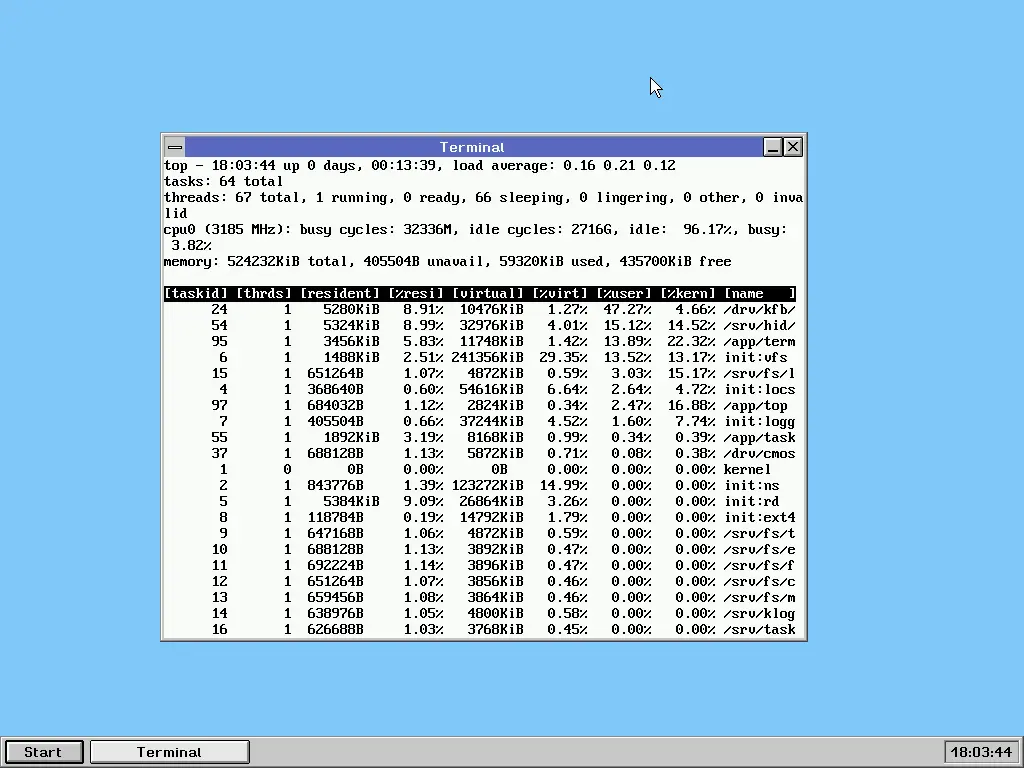Image resolution: width=1024 pixels, height=768 pixels.
Task: Click the [thrds] column header
Action: (x=264, y=293)
